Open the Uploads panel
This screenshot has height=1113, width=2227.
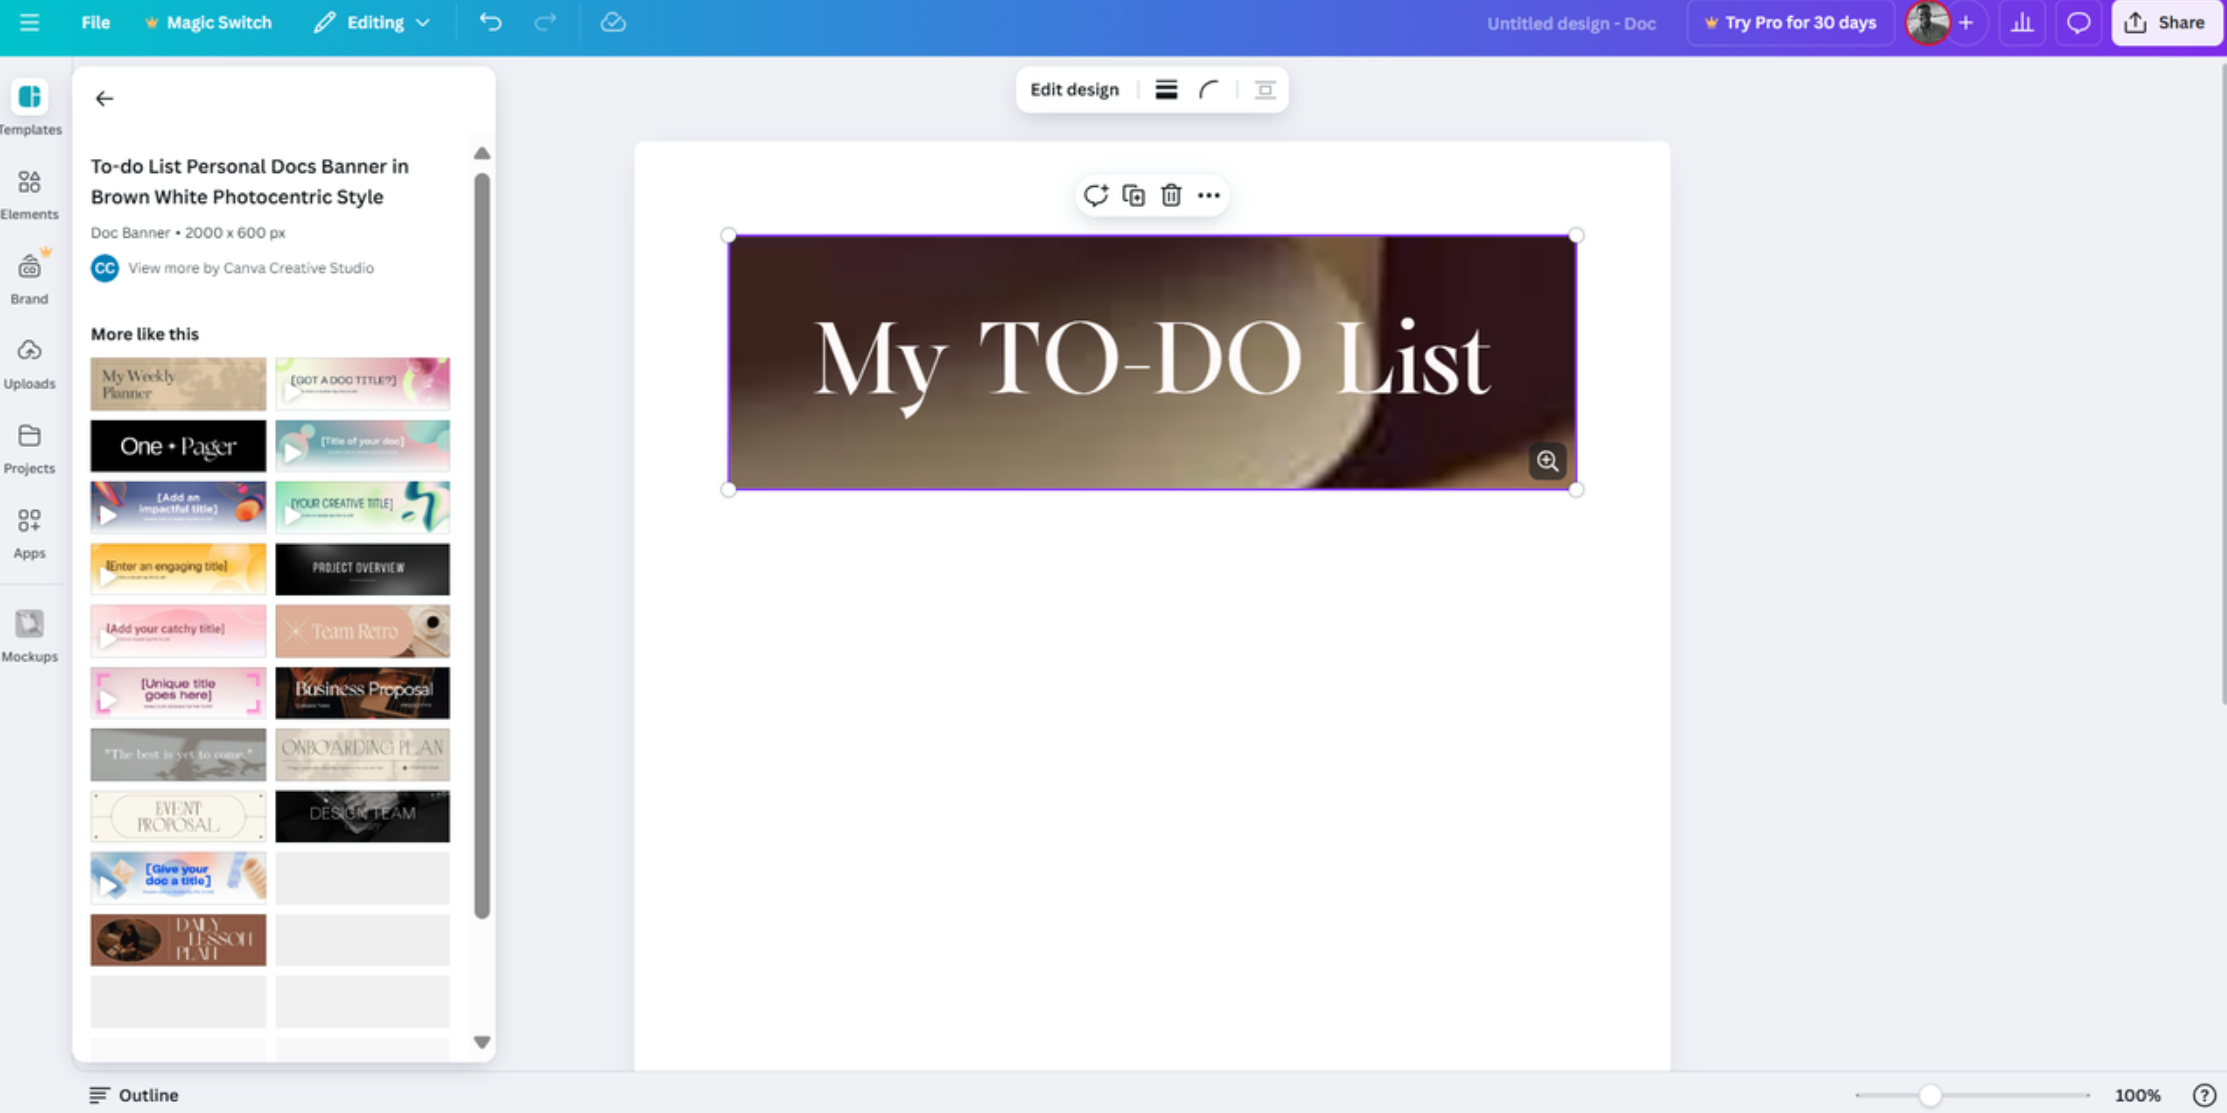(x=30, y=359)
